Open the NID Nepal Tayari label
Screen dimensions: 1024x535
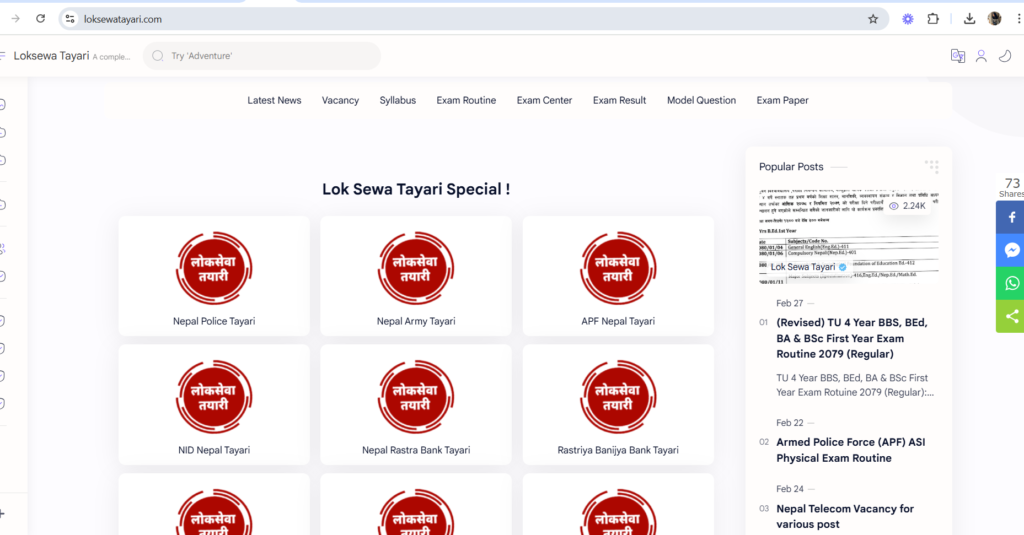point(214,450)
